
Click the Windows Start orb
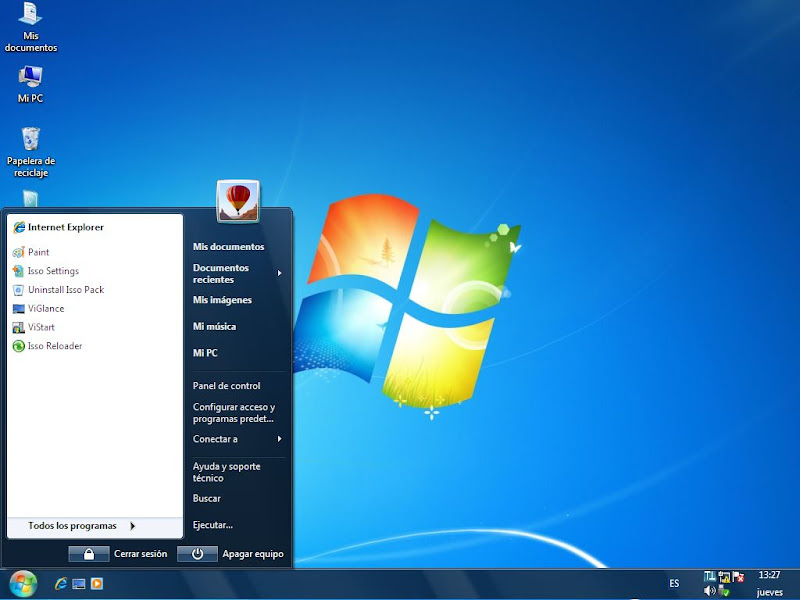pos(23,584)
